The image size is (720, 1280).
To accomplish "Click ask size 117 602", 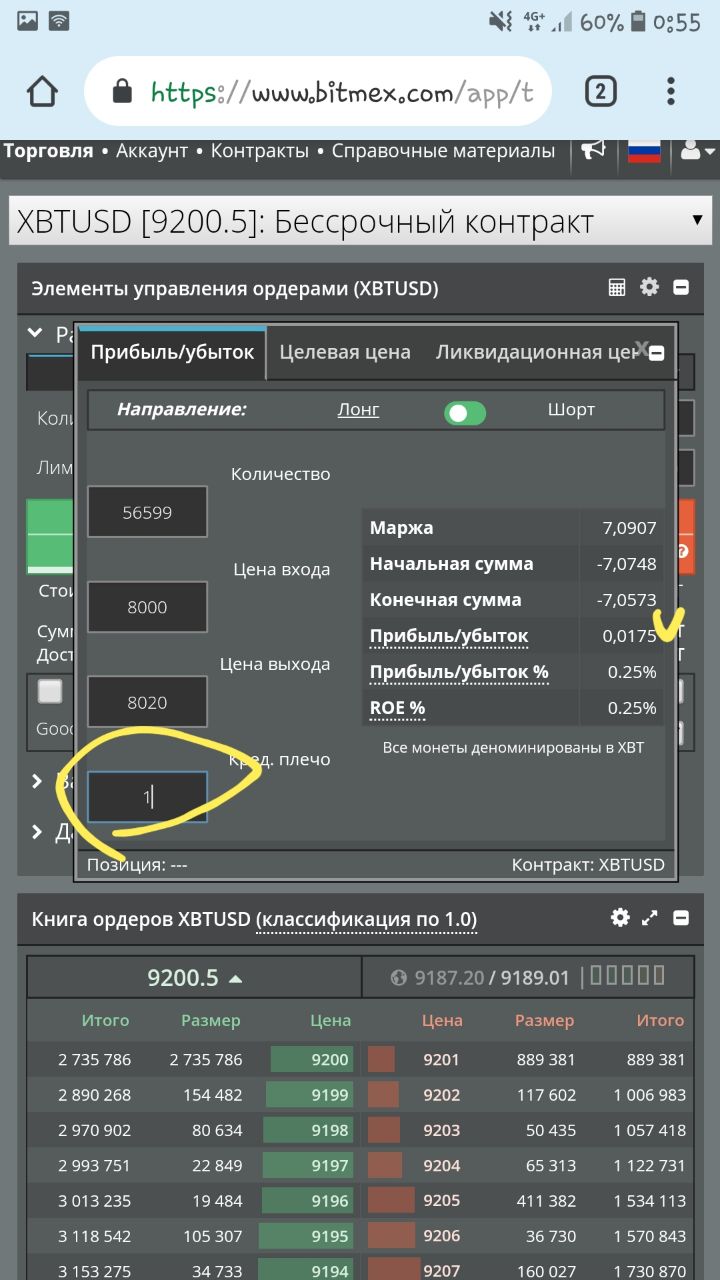I will [x=546, y=1095].
